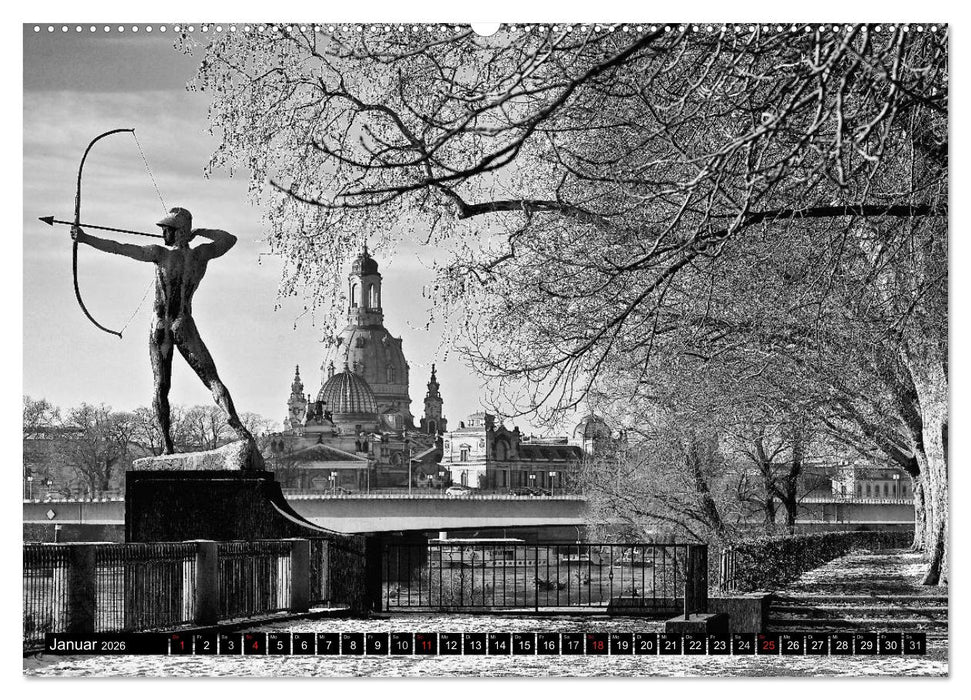Click the black calendar strip background
Screen dimensions: 971x700
(150, 645)
